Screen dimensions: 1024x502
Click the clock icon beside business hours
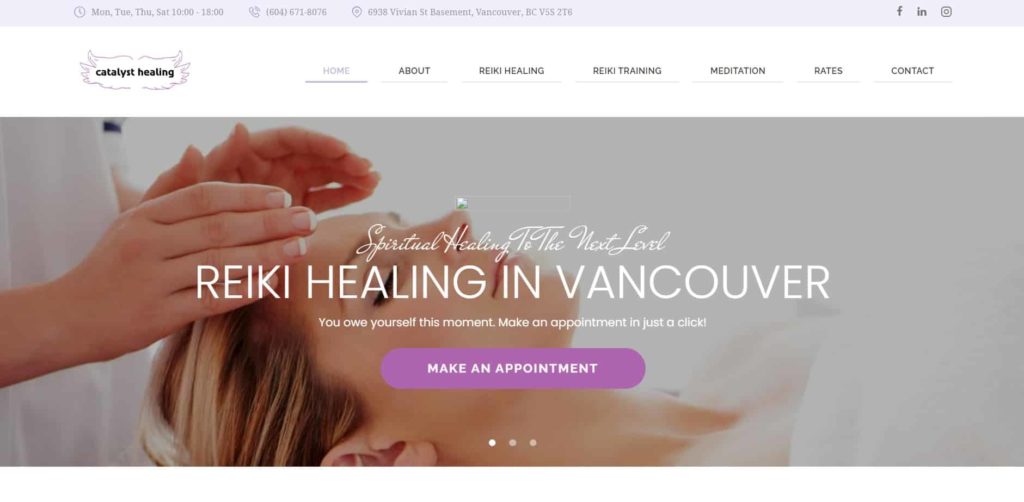(x=80, y=12)
